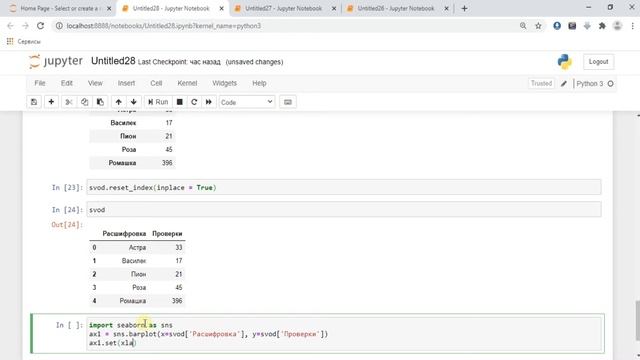Go forward in browser history
The width and height of the screenshot is (640, 360).
pyautogui.click(x=25, y=26)
